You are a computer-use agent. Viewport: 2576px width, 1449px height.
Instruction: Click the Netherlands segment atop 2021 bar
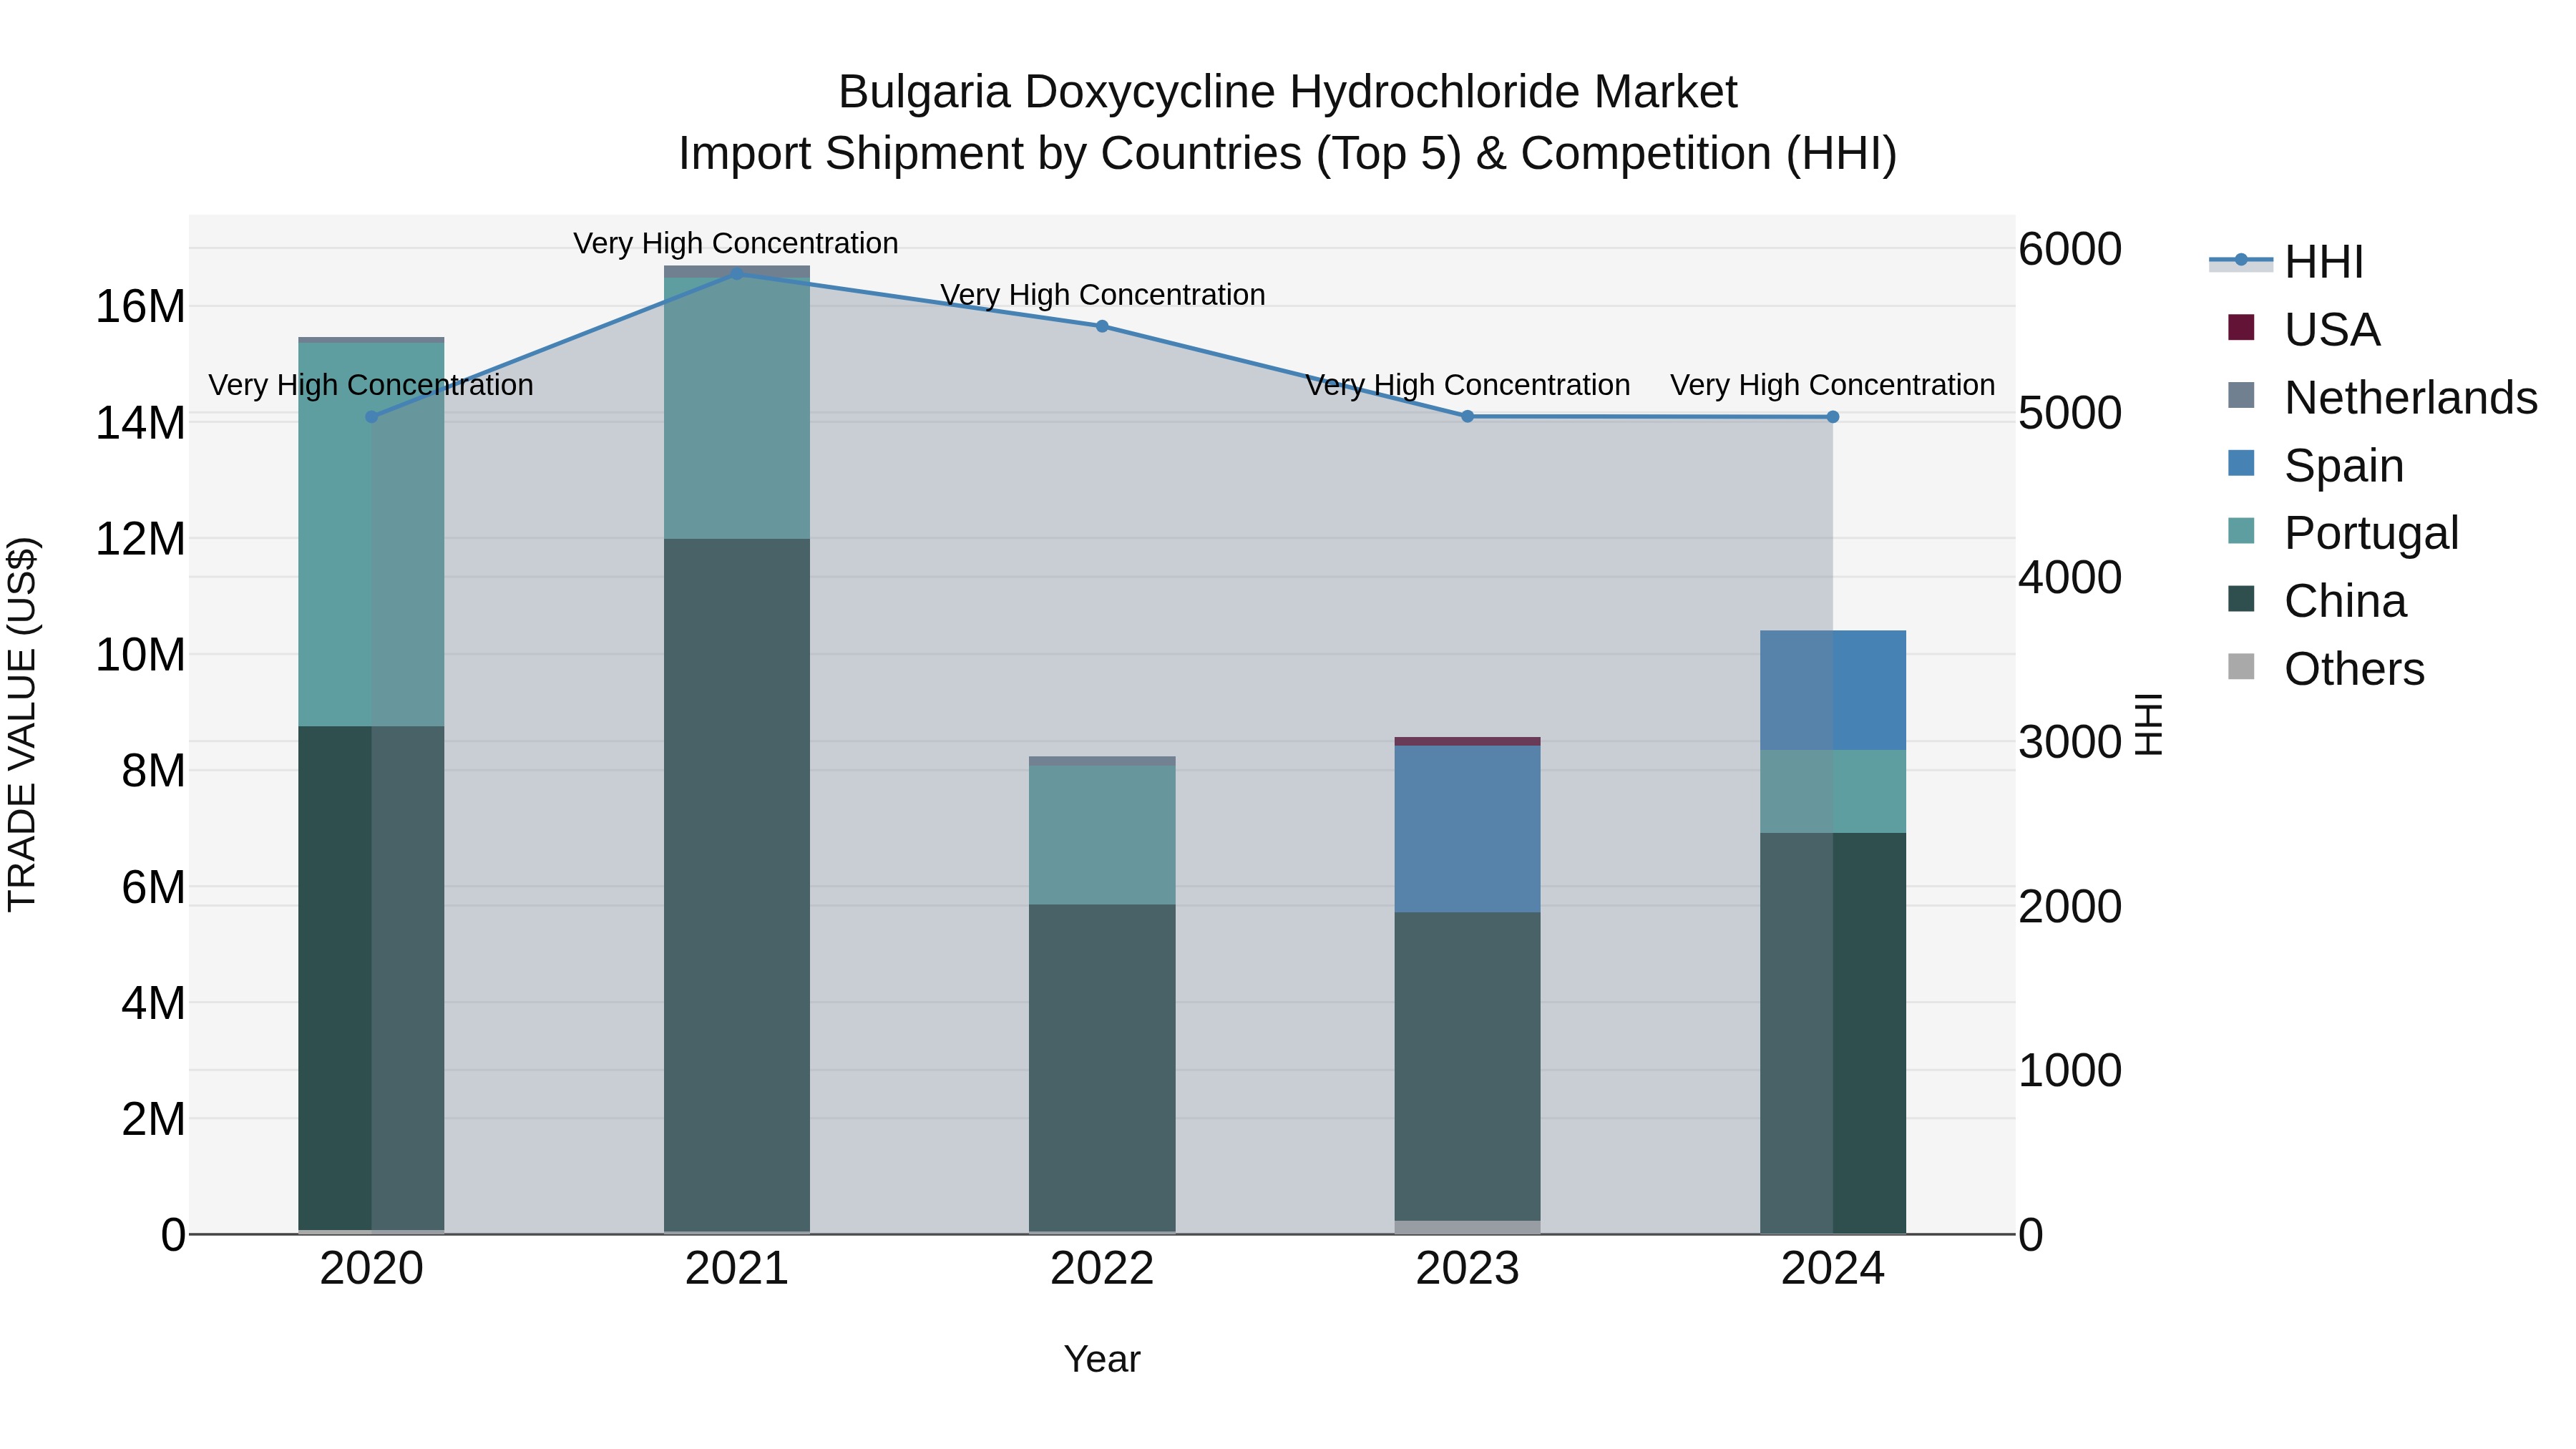(737, 272)
